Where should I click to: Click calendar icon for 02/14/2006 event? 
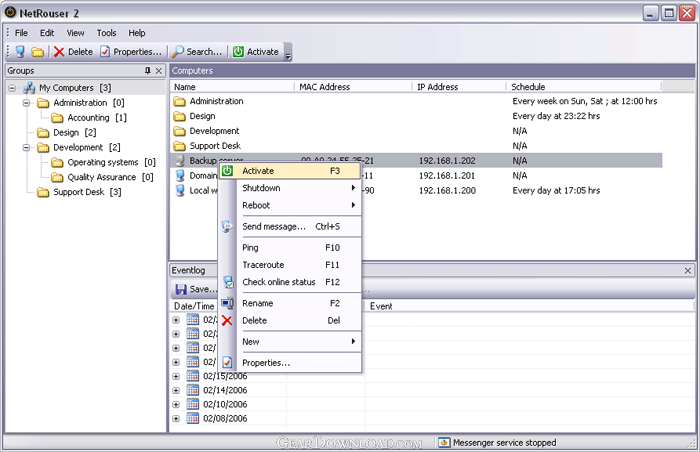(192, 390)
